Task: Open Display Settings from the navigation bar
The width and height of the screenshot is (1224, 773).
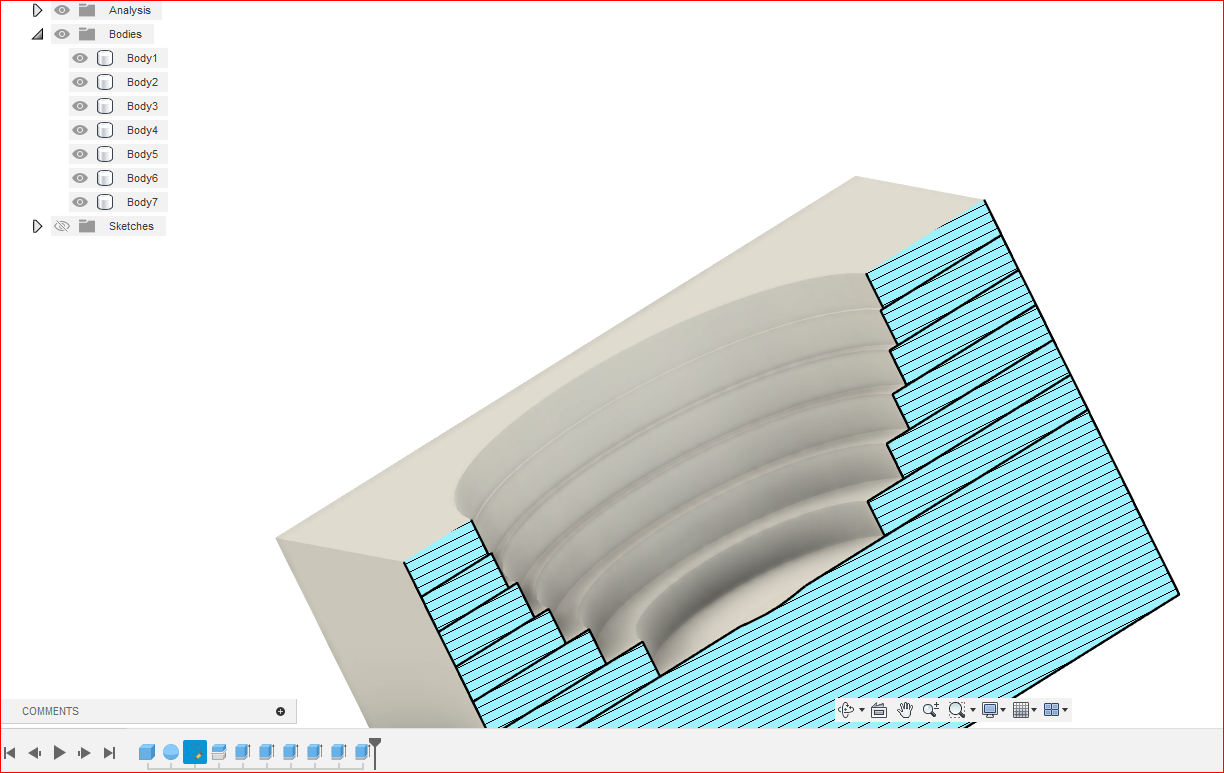Action: pos(988,709)
